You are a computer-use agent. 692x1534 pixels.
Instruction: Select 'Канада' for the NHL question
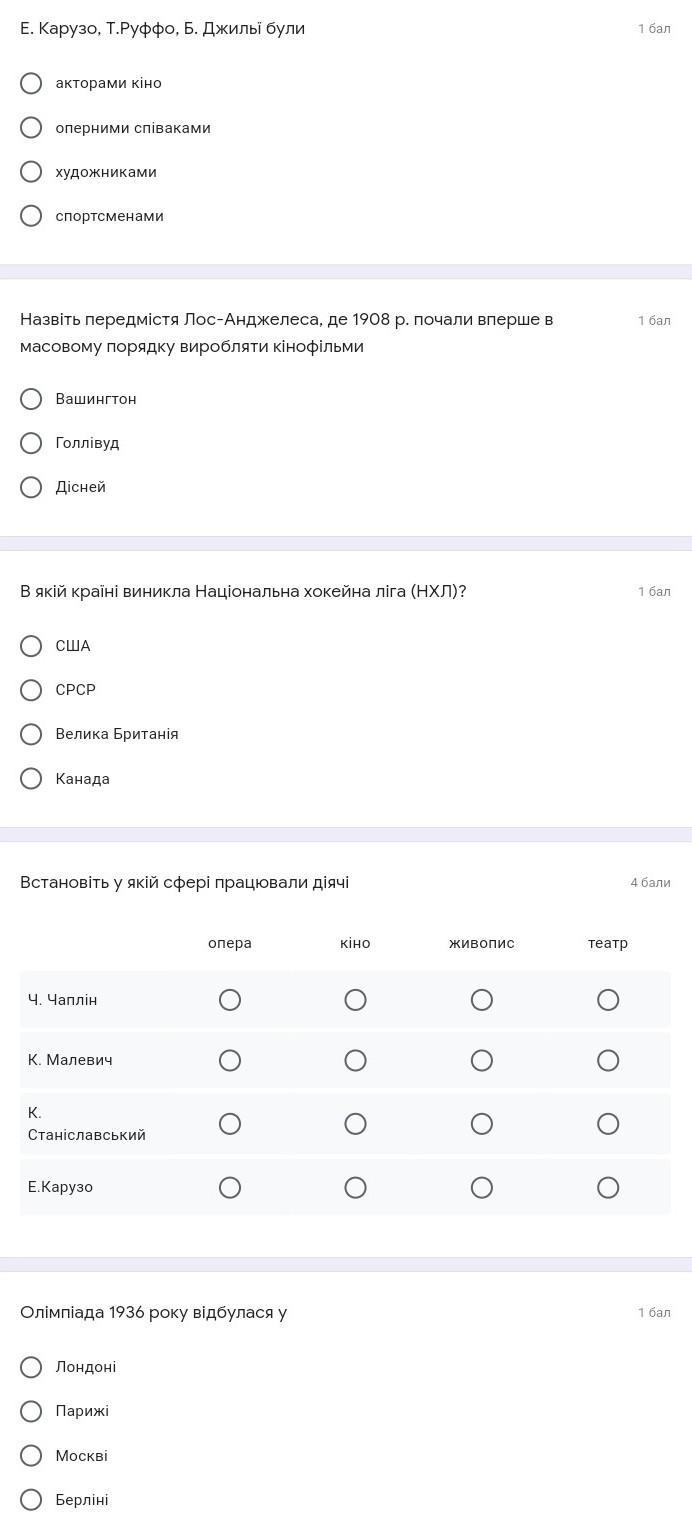[31, 779]
